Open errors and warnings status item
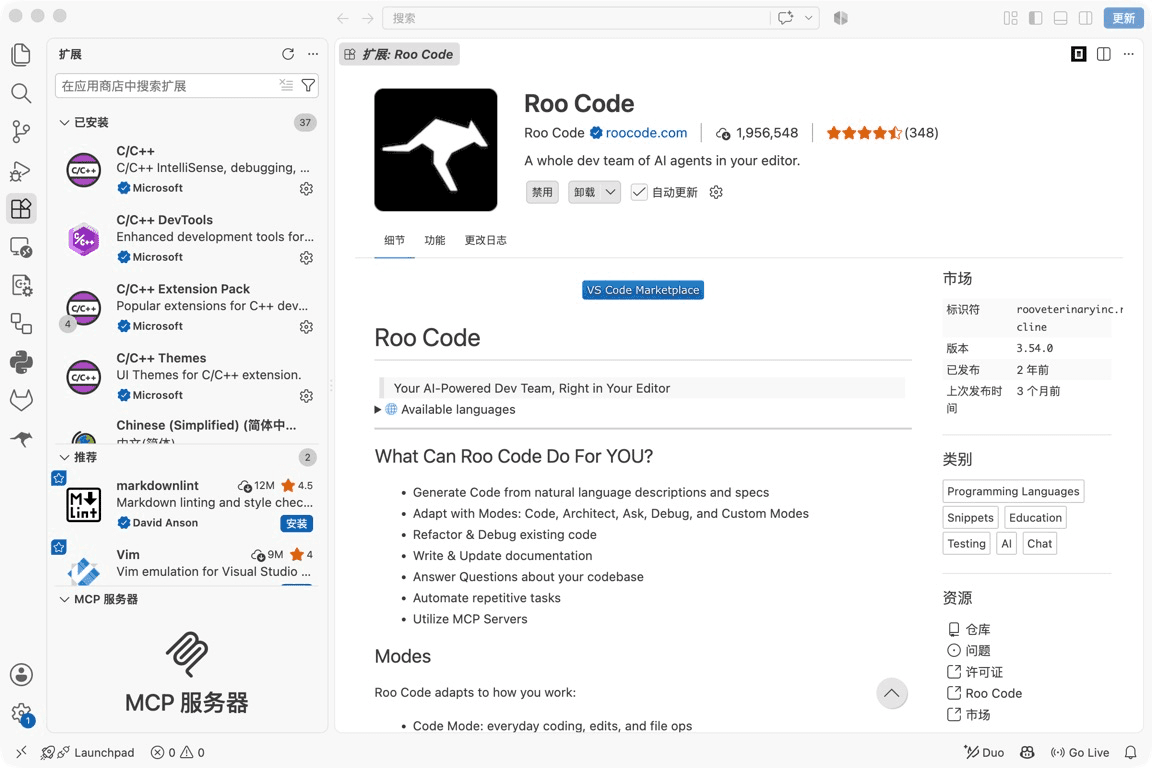 [x=178, y=752]
